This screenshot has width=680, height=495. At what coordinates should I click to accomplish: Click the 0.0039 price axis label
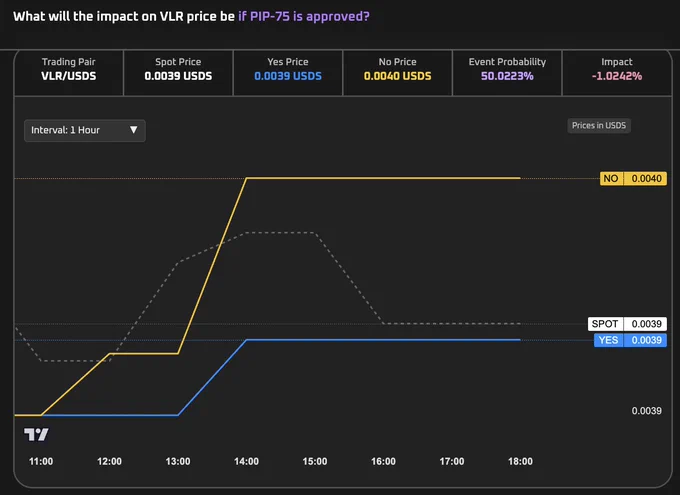coord(647,411)
